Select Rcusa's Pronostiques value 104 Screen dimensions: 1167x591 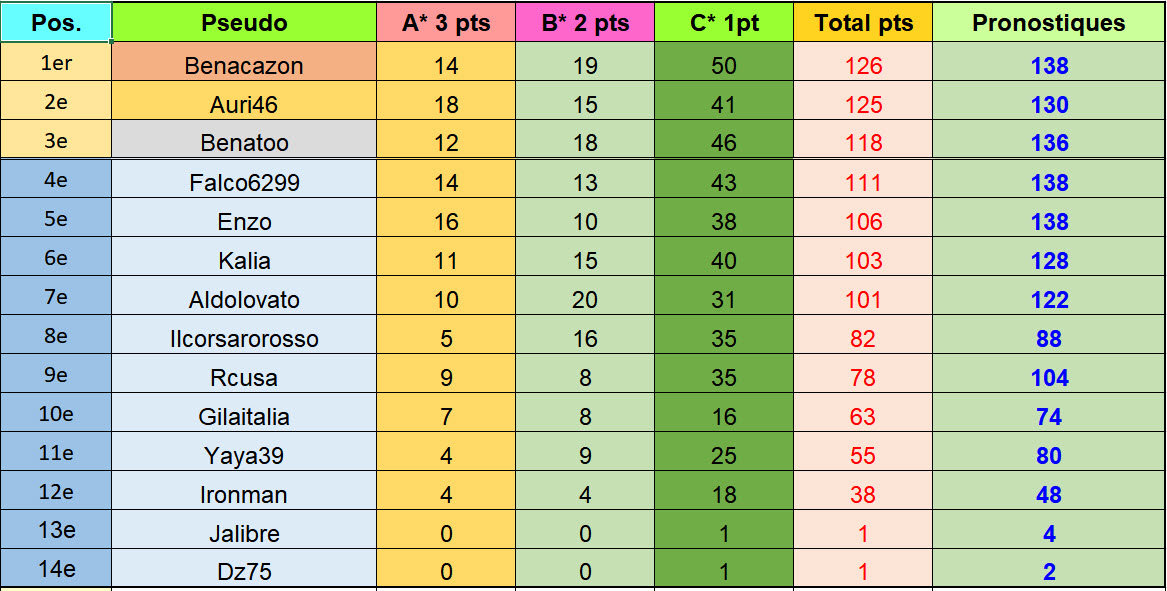[x=1049, y=378]
